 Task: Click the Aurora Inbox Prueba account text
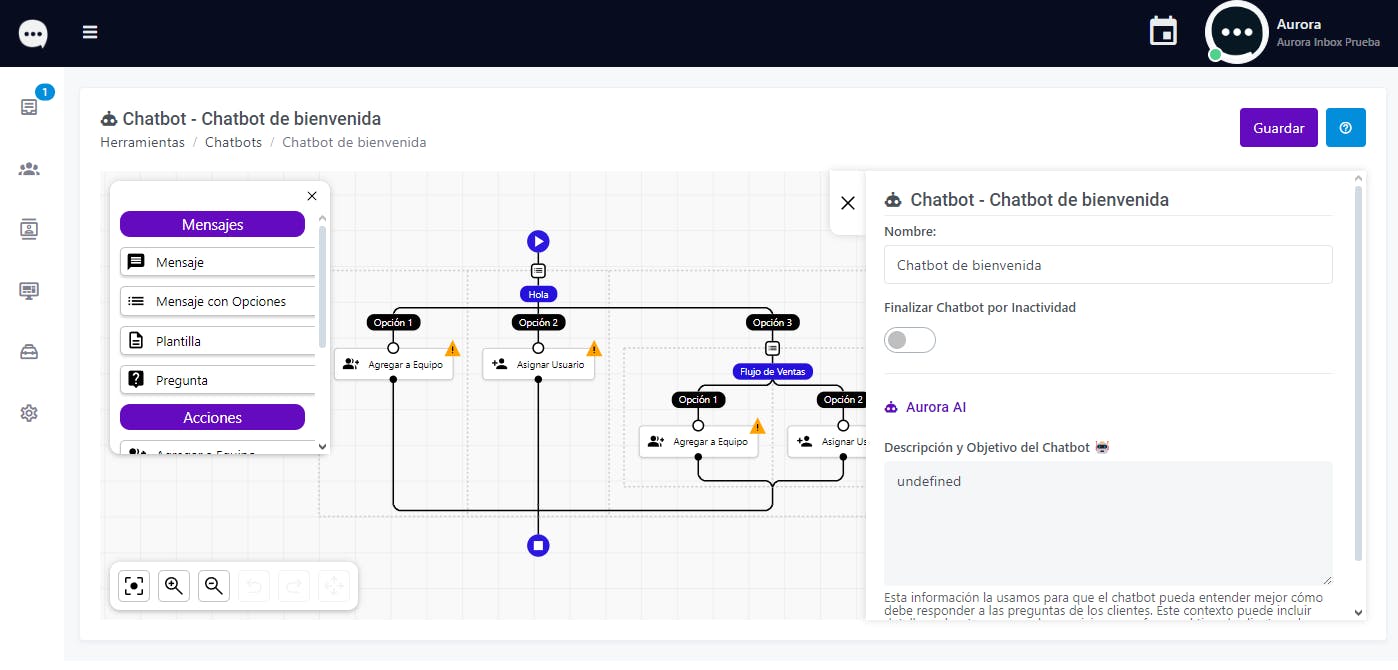point(1328,43)
